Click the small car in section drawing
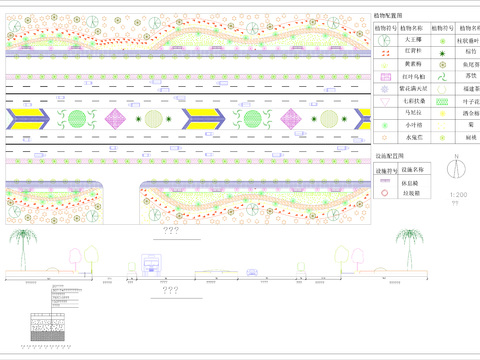The height and width of the screenshot is (360, 480). [x=252, y=272]
